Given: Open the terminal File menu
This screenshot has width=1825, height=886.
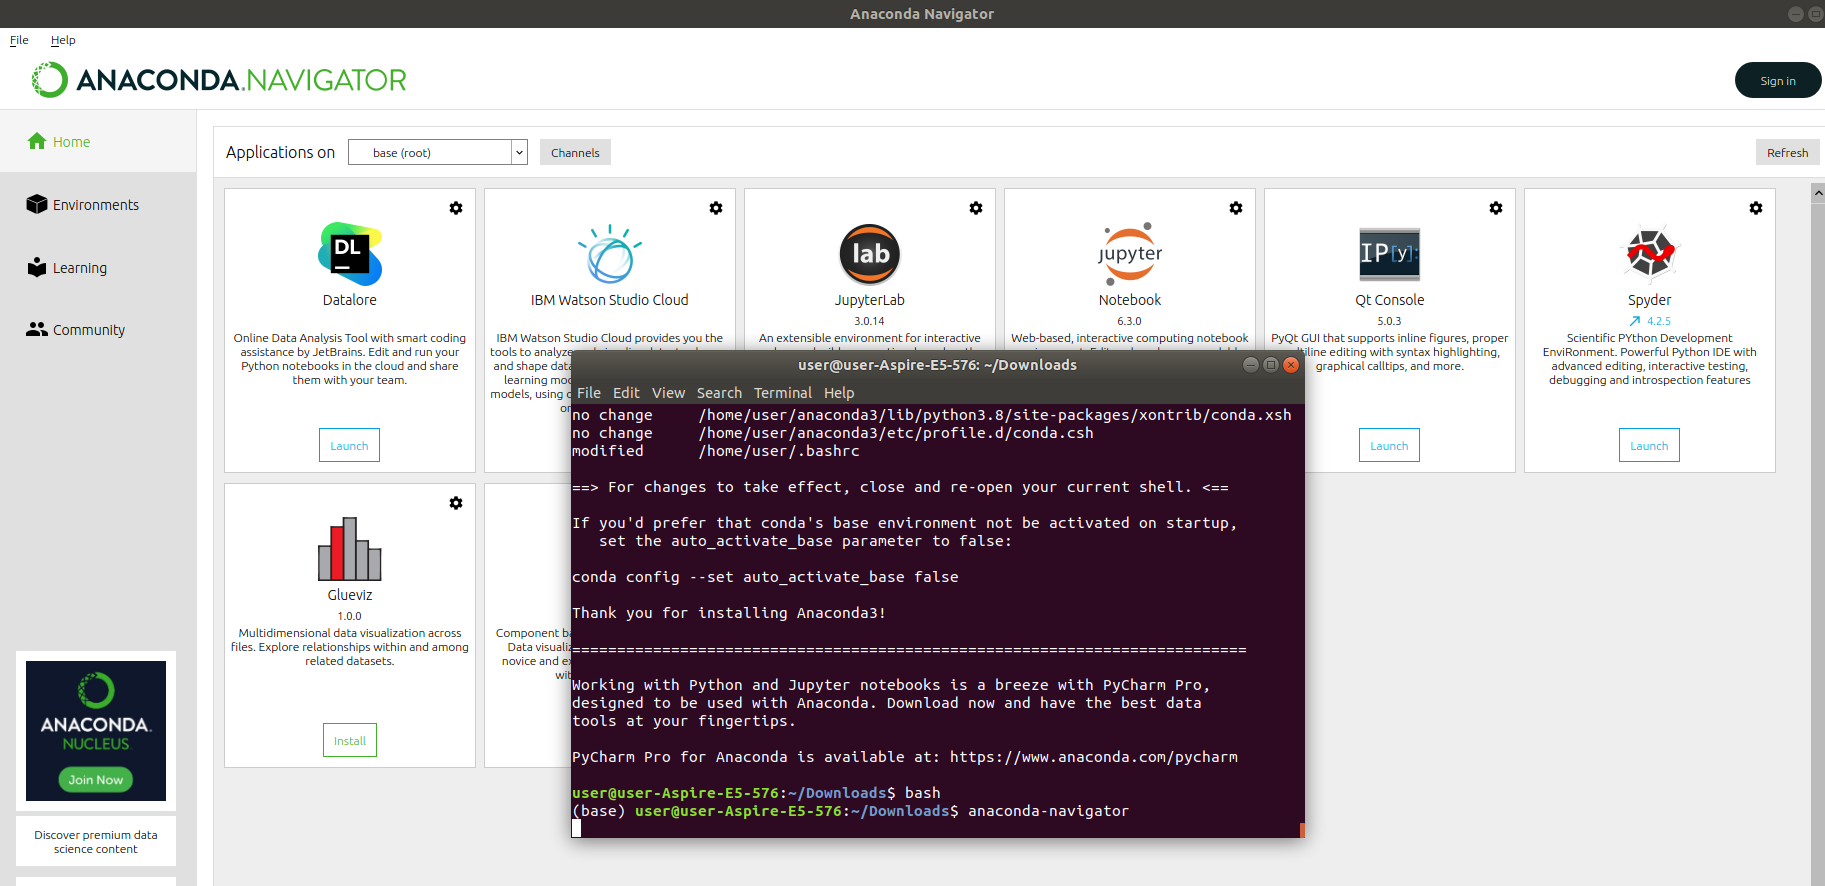Looking at the screenshot, I should (589, 393).
